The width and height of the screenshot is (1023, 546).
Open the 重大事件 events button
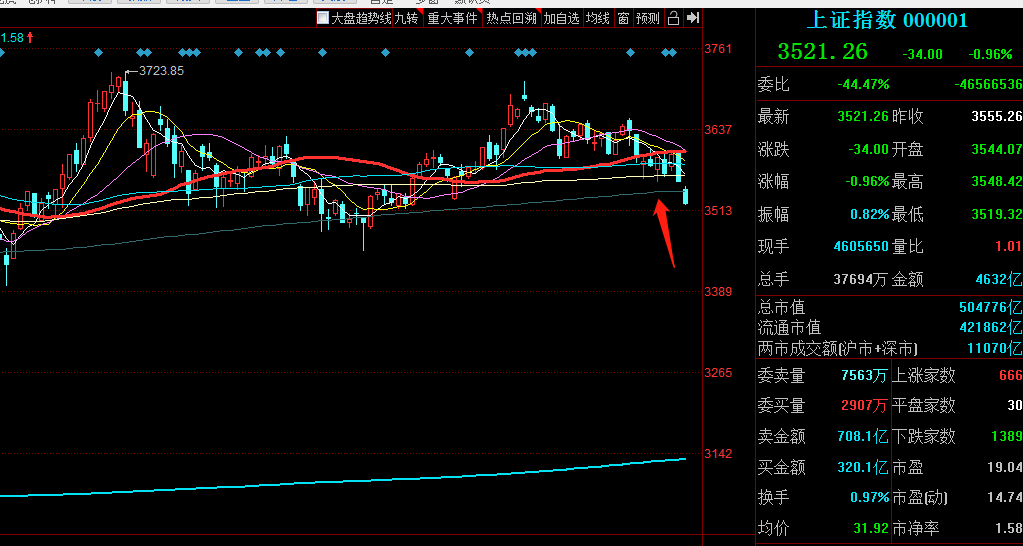coord(452,18)
